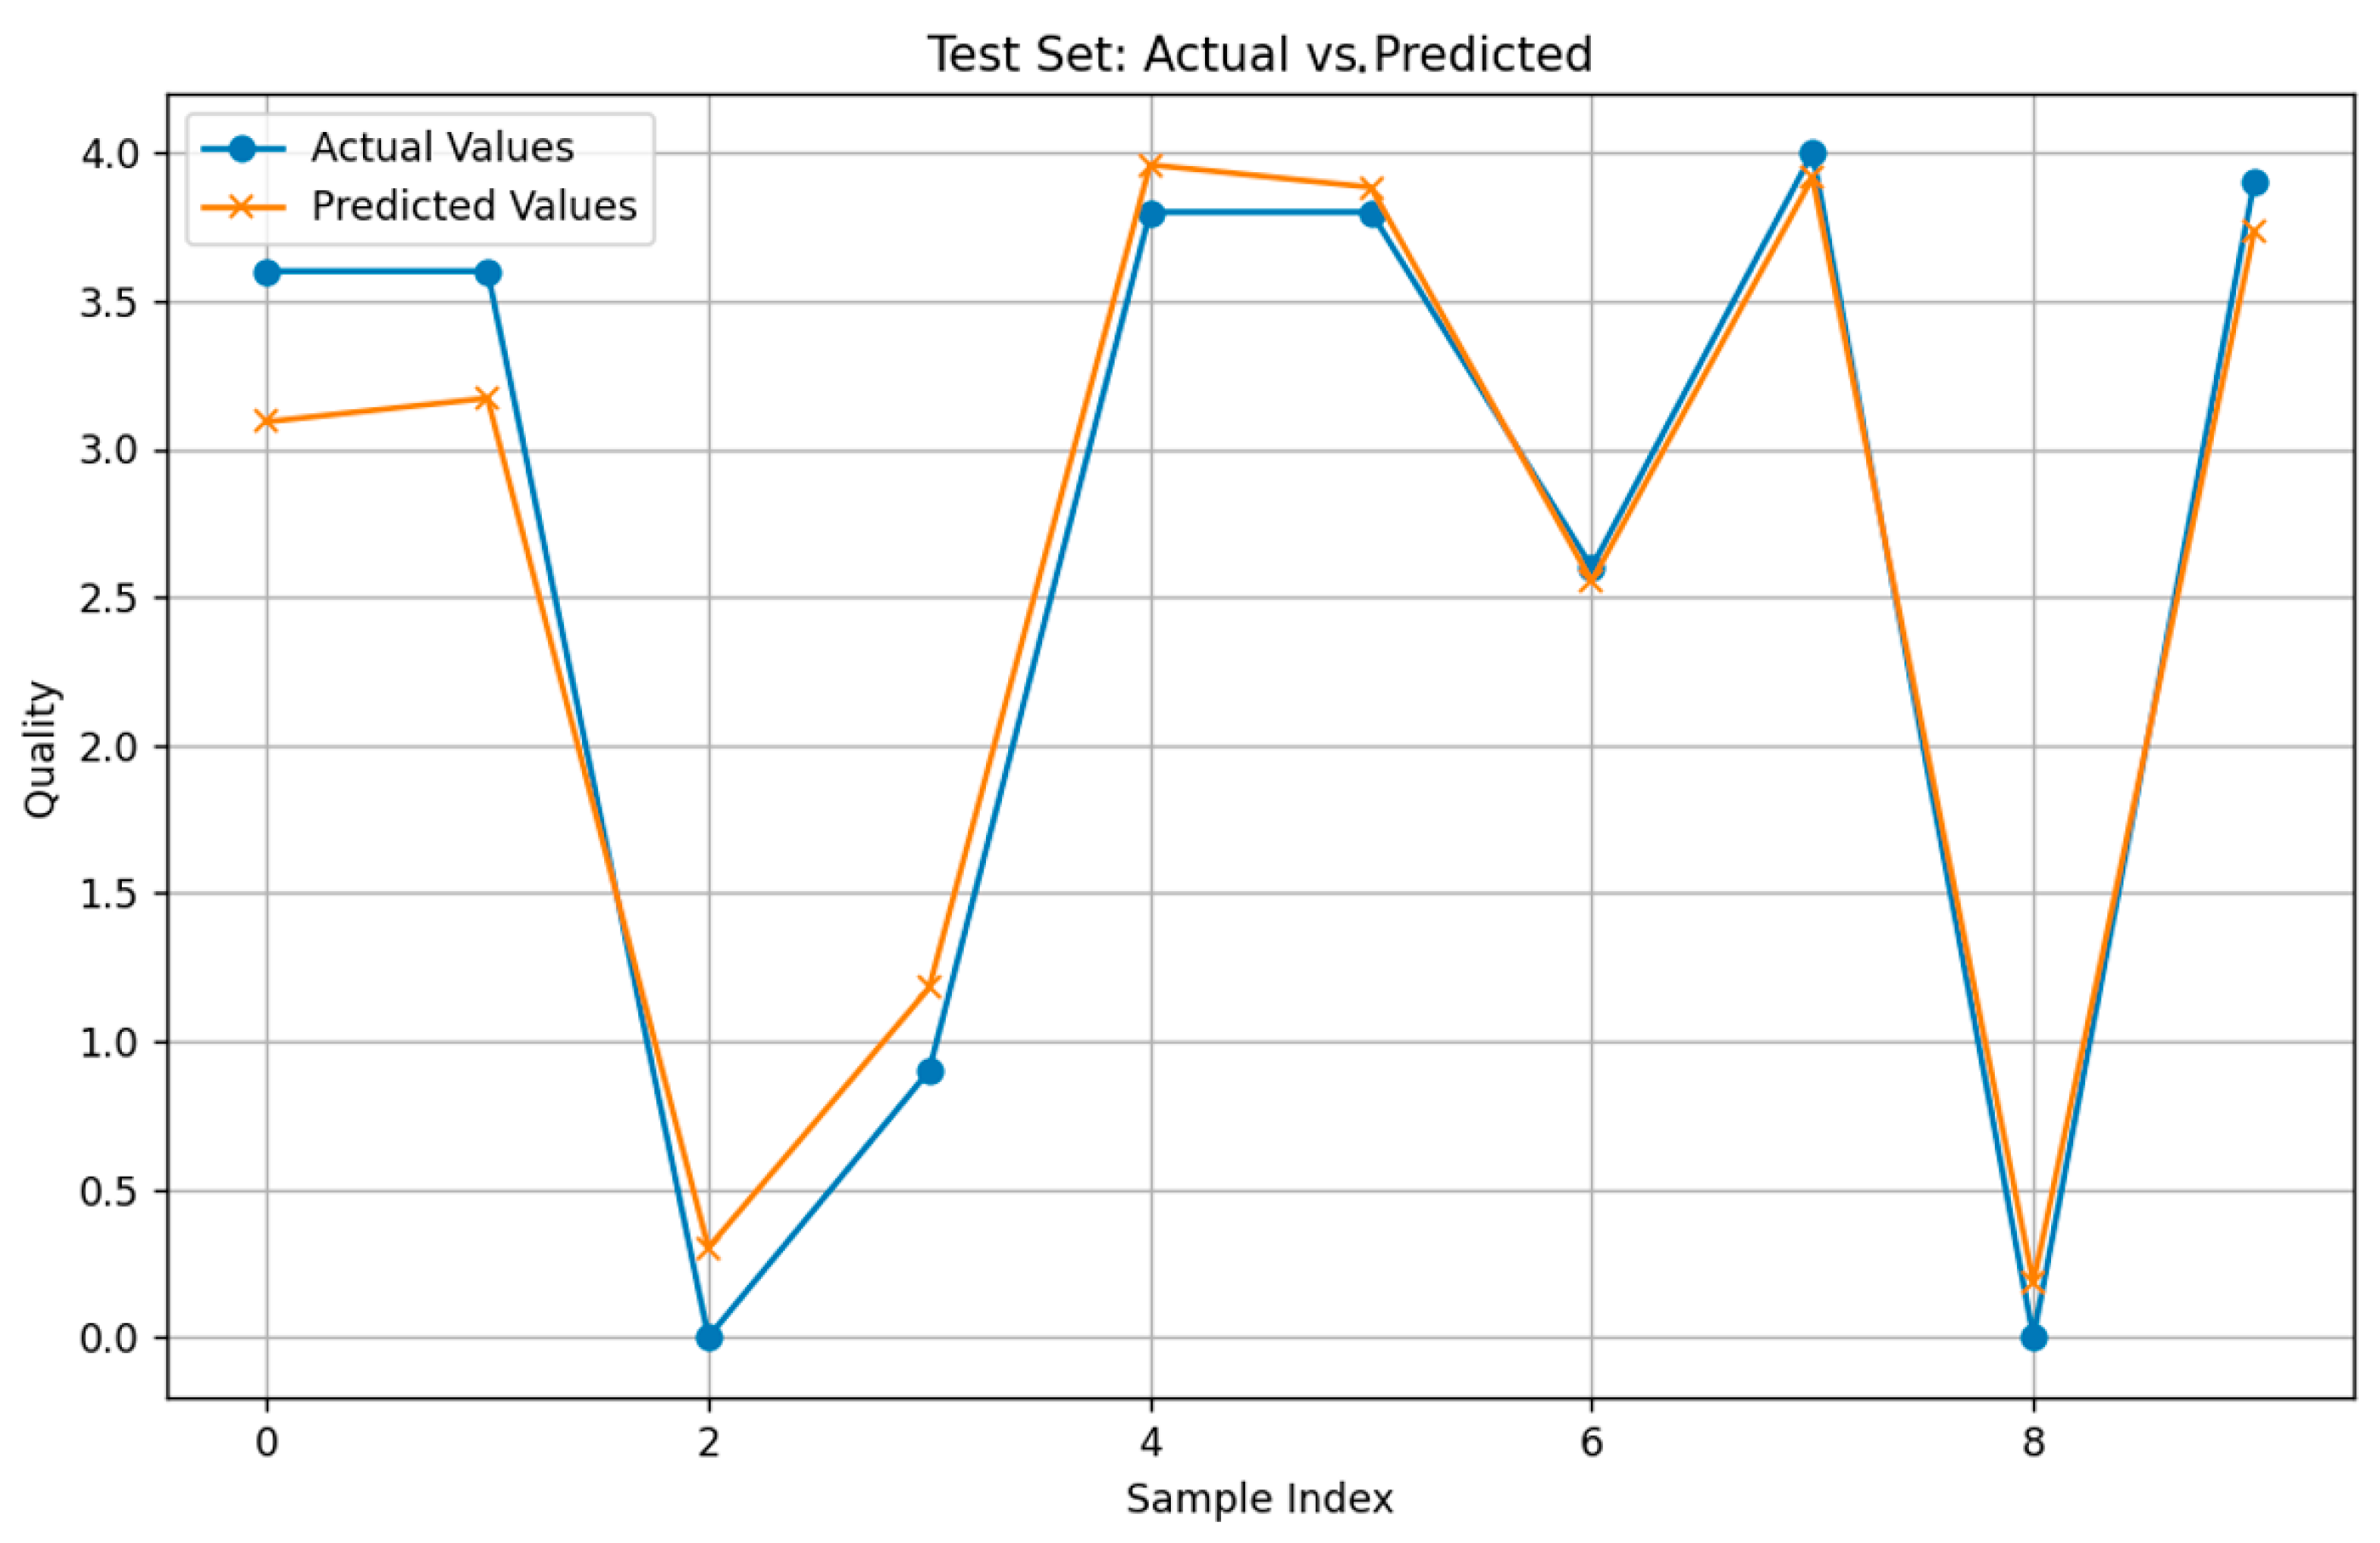Choose the orange predicted marker at sample index 4

(1151, 165)
